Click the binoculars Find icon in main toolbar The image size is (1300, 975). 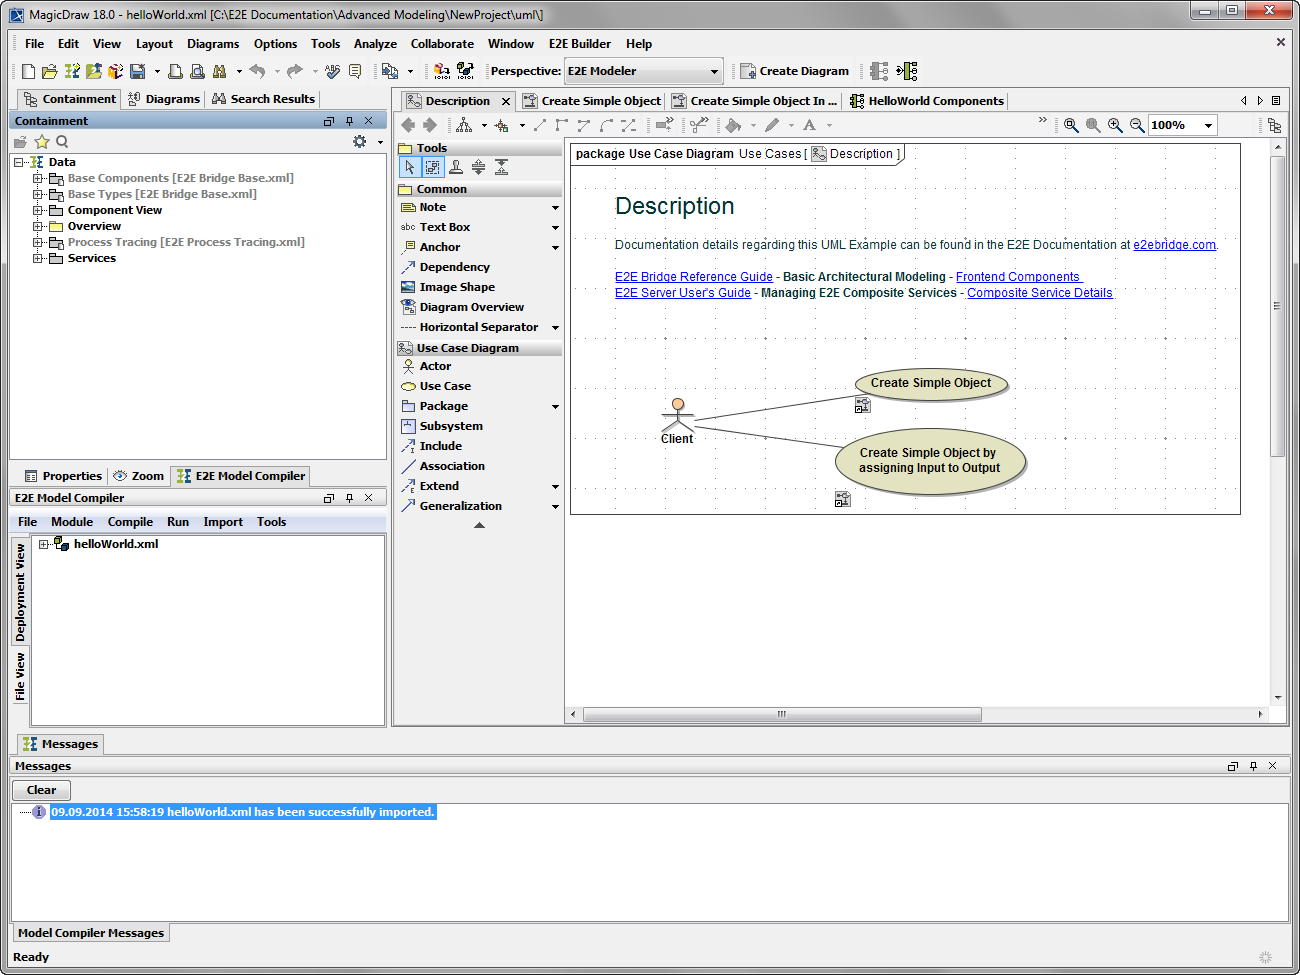(x=219, y=71)
